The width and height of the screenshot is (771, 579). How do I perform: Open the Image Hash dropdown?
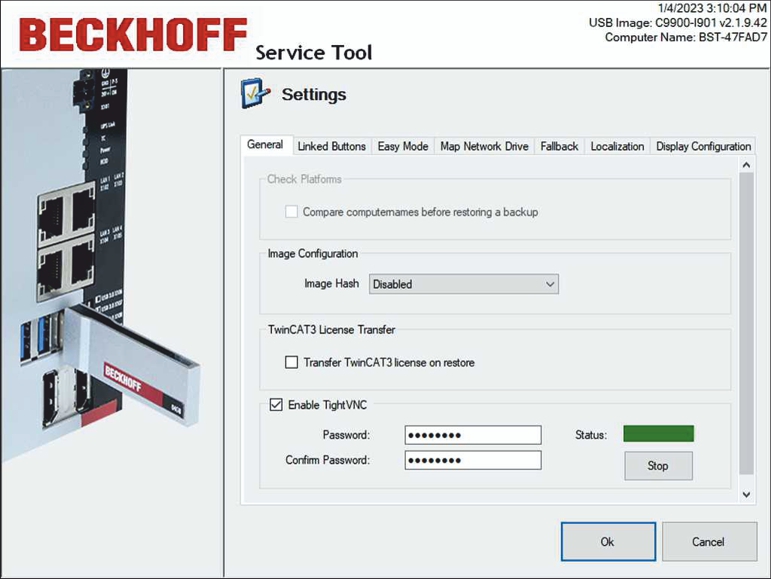click(x=464, y=284)
